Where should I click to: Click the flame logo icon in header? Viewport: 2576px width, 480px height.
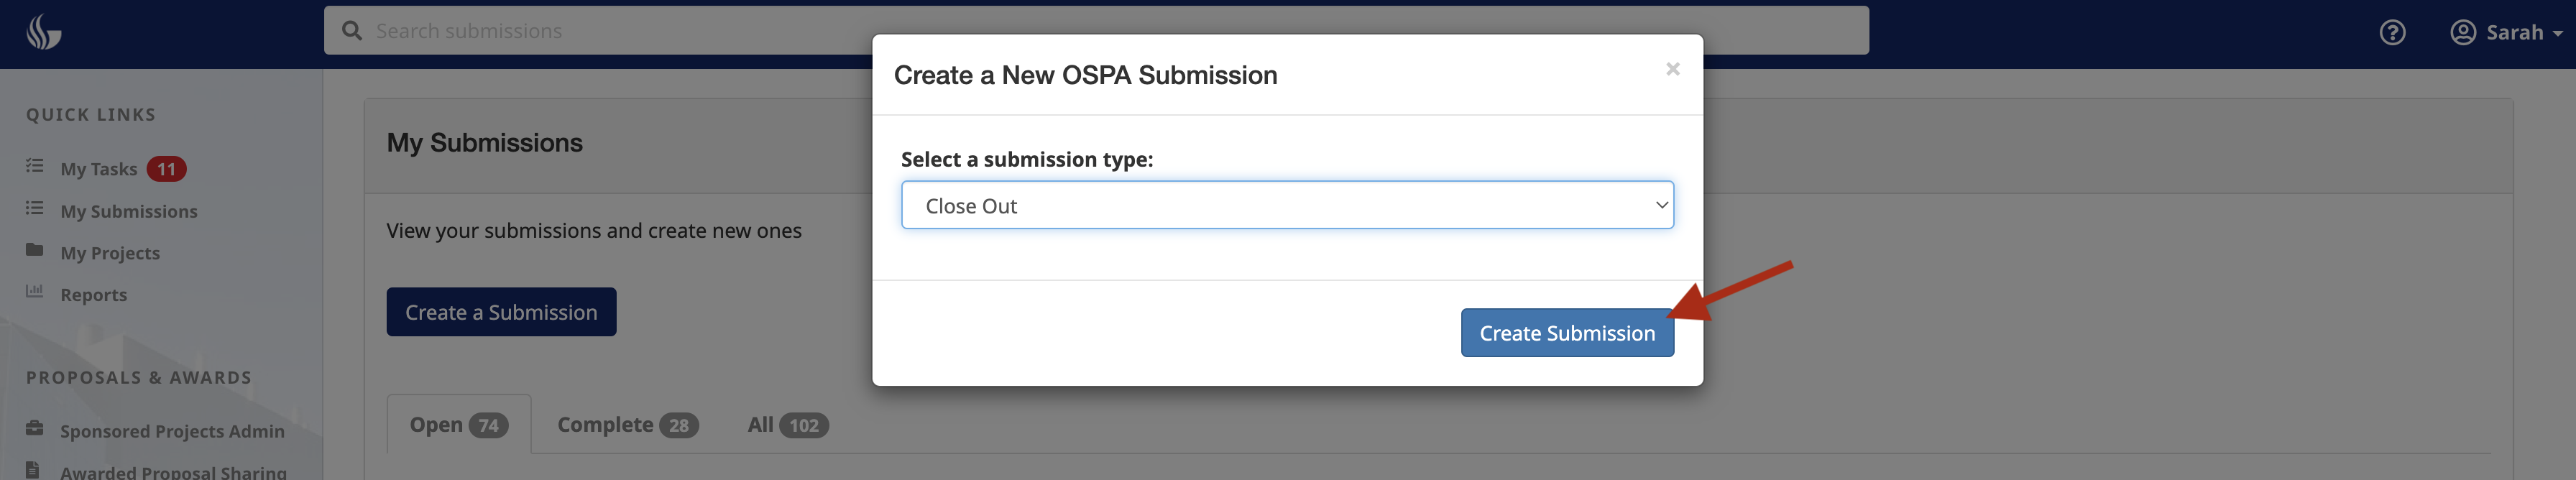click(x=43, y=32)
